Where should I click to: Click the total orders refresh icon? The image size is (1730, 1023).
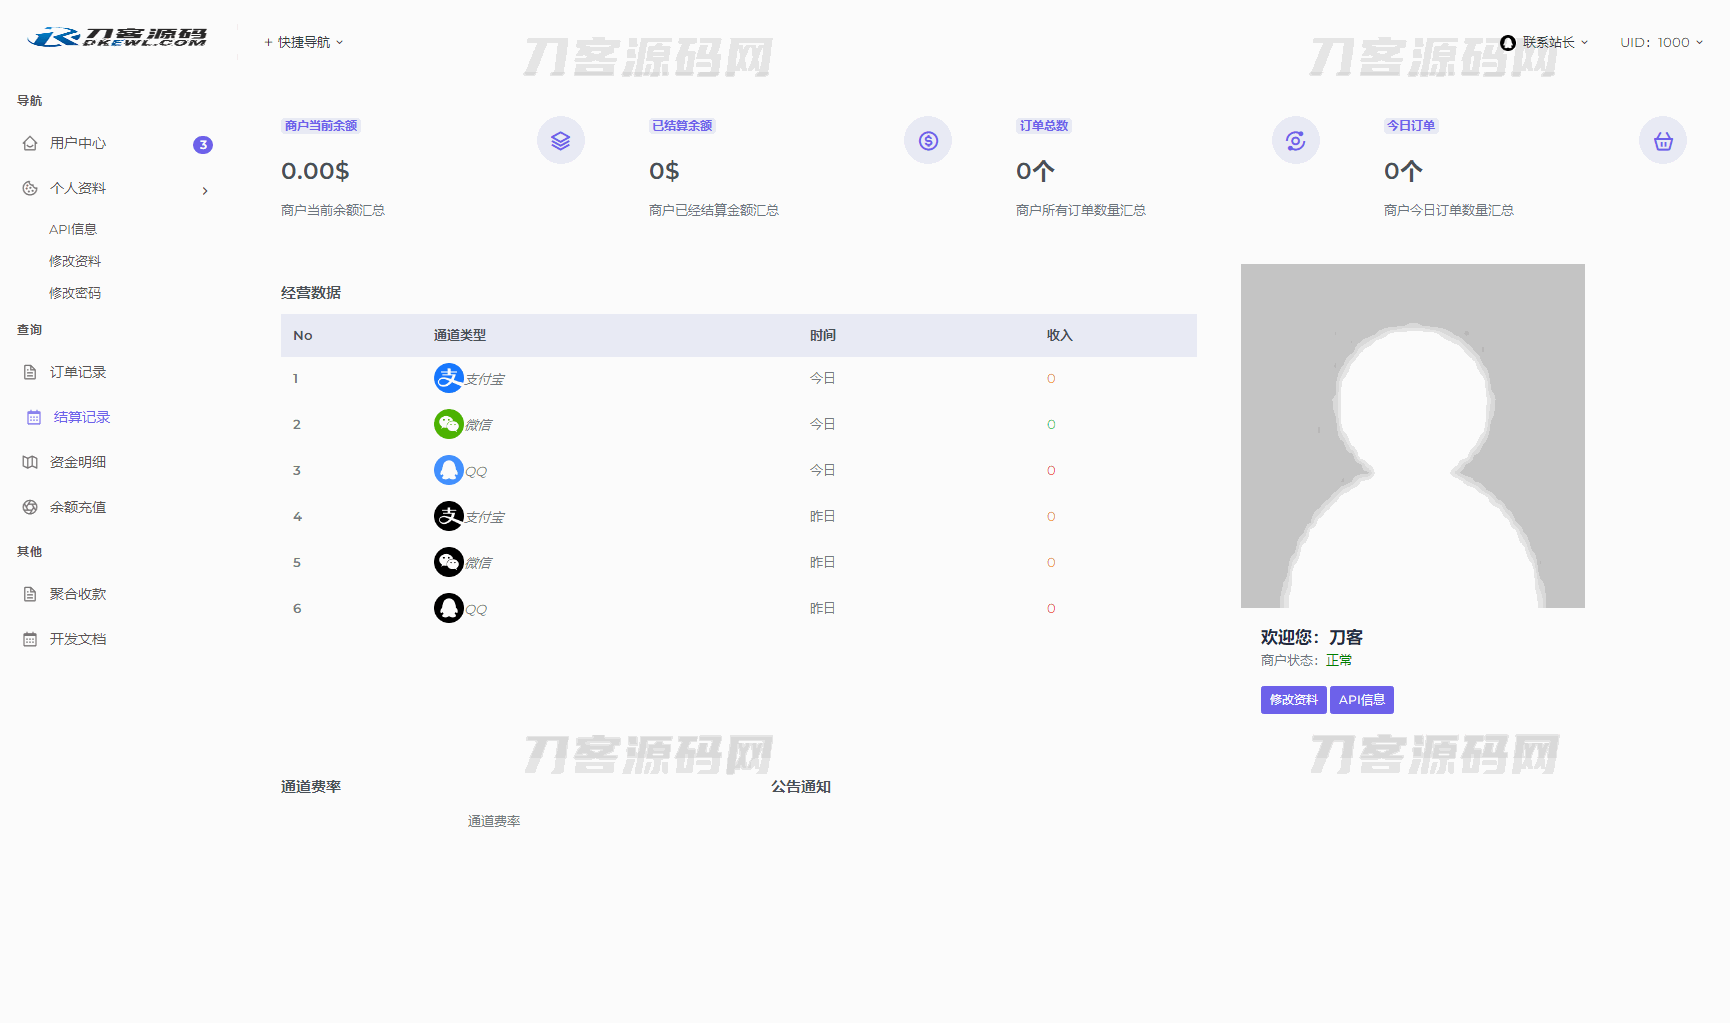point(1295,141)
